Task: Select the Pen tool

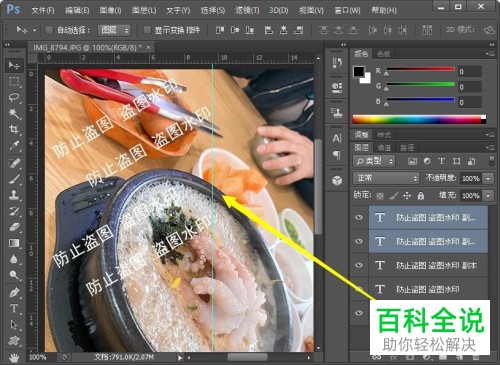Action: coord(14,293)
